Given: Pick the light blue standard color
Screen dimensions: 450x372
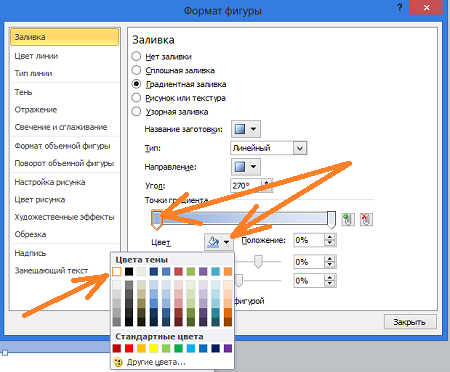Looking at the screenshot, I should pyautogui.click(x=191, y=348).
